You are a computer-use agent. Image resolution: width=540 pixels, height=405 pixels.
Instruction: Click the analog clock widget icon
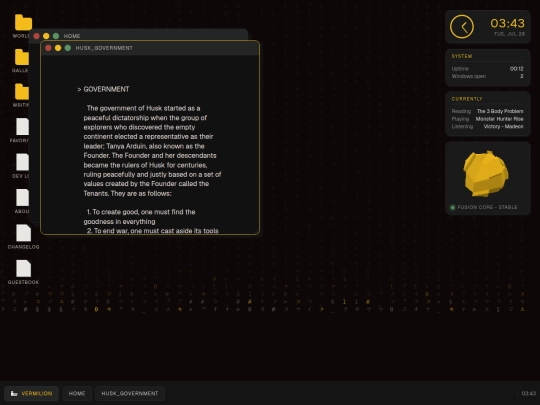click(x=462, y=27)
